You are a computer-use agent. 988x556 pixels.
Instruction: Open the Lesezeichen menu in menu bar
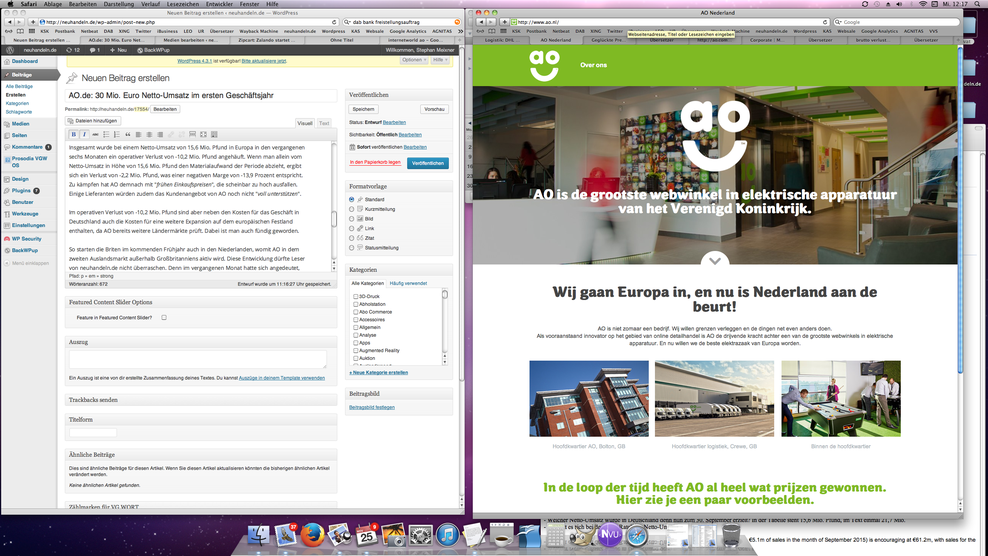183,4
